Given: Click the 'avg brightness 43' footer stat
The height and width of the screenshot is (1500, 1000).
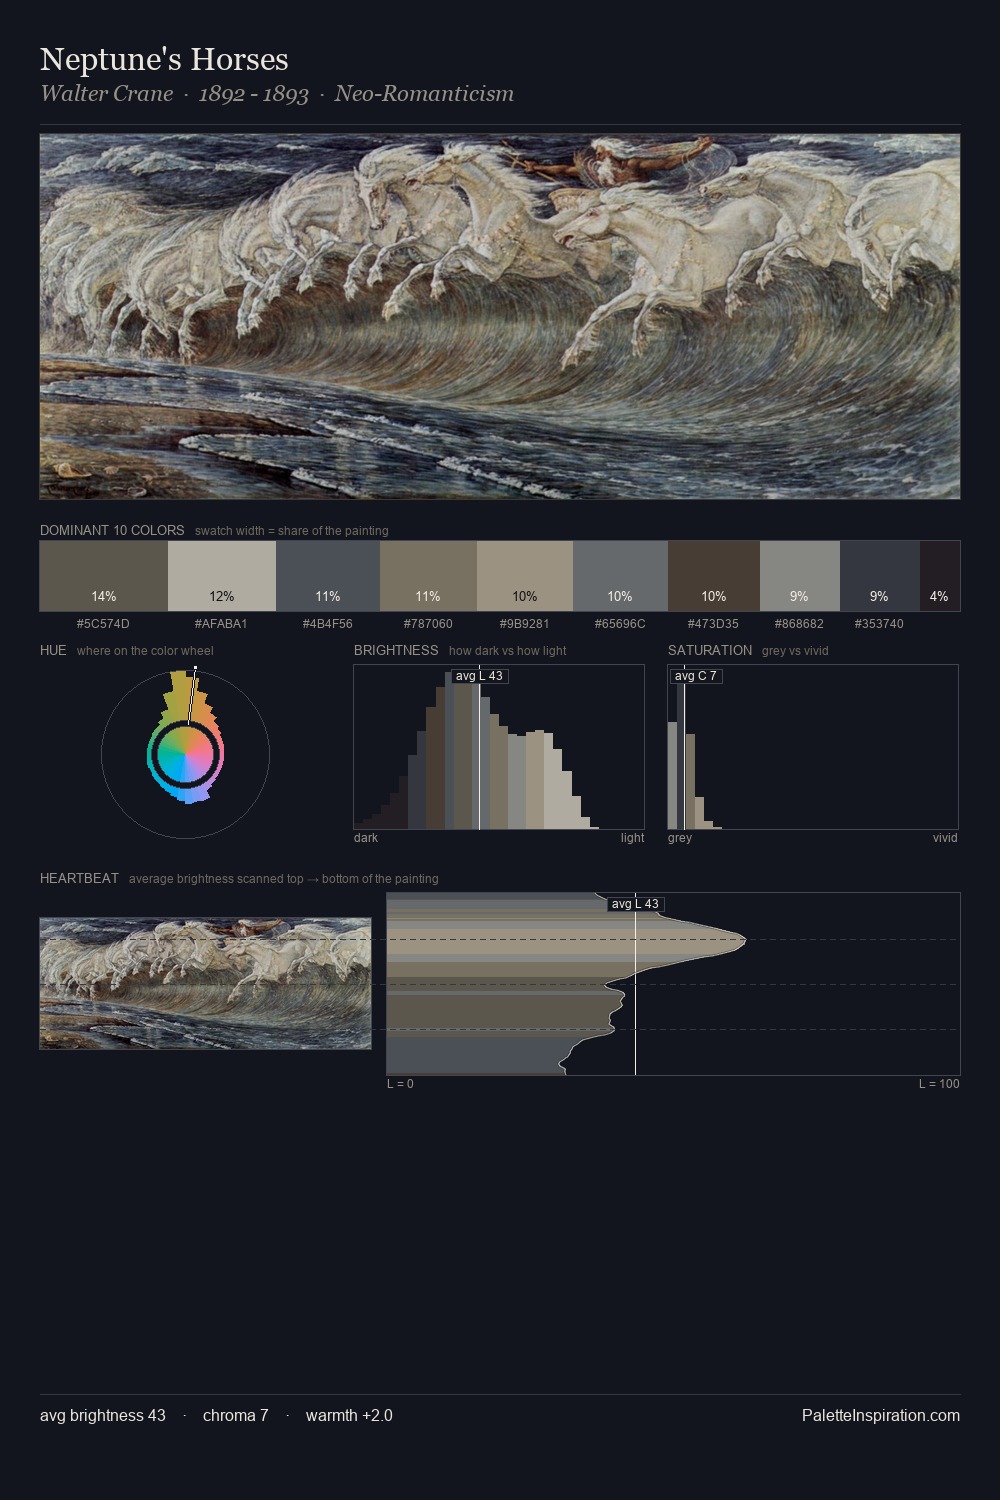Looking at the screenshot, I should pos(103,1415).
